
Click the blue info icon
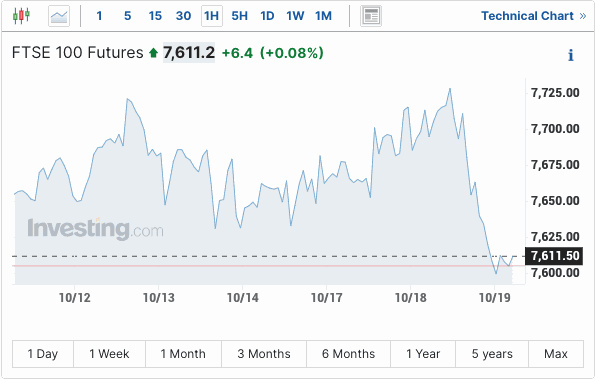pos(570,55)
